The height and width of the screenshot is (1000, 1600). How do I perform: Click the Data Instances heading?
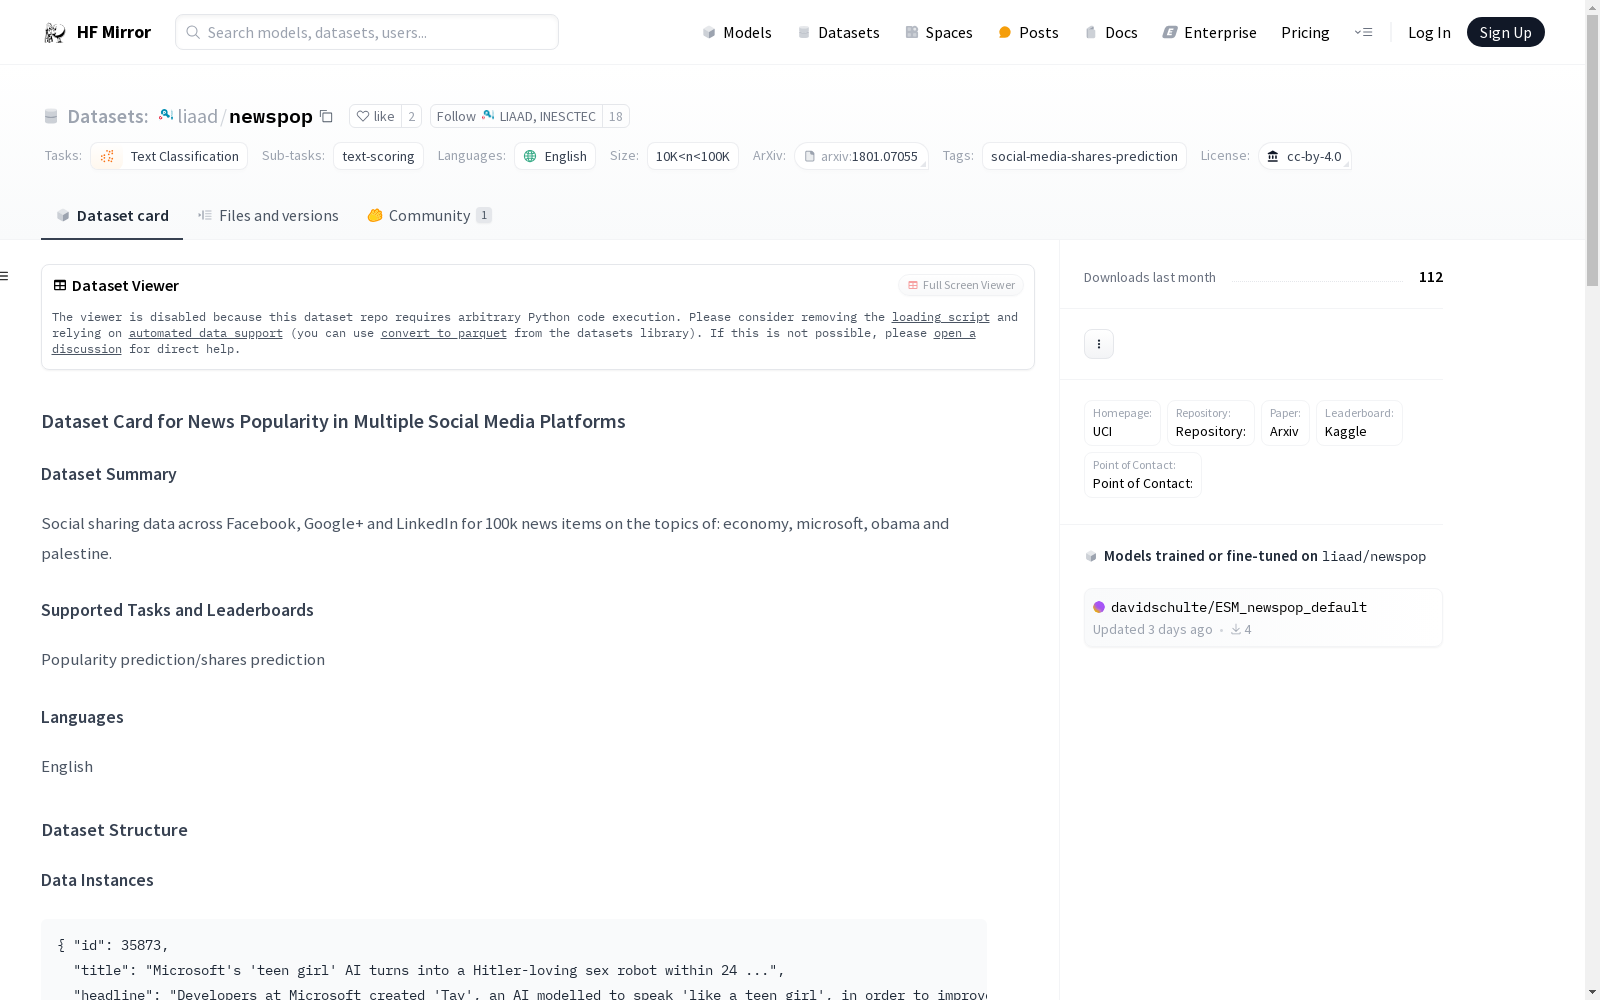point(97,880)
